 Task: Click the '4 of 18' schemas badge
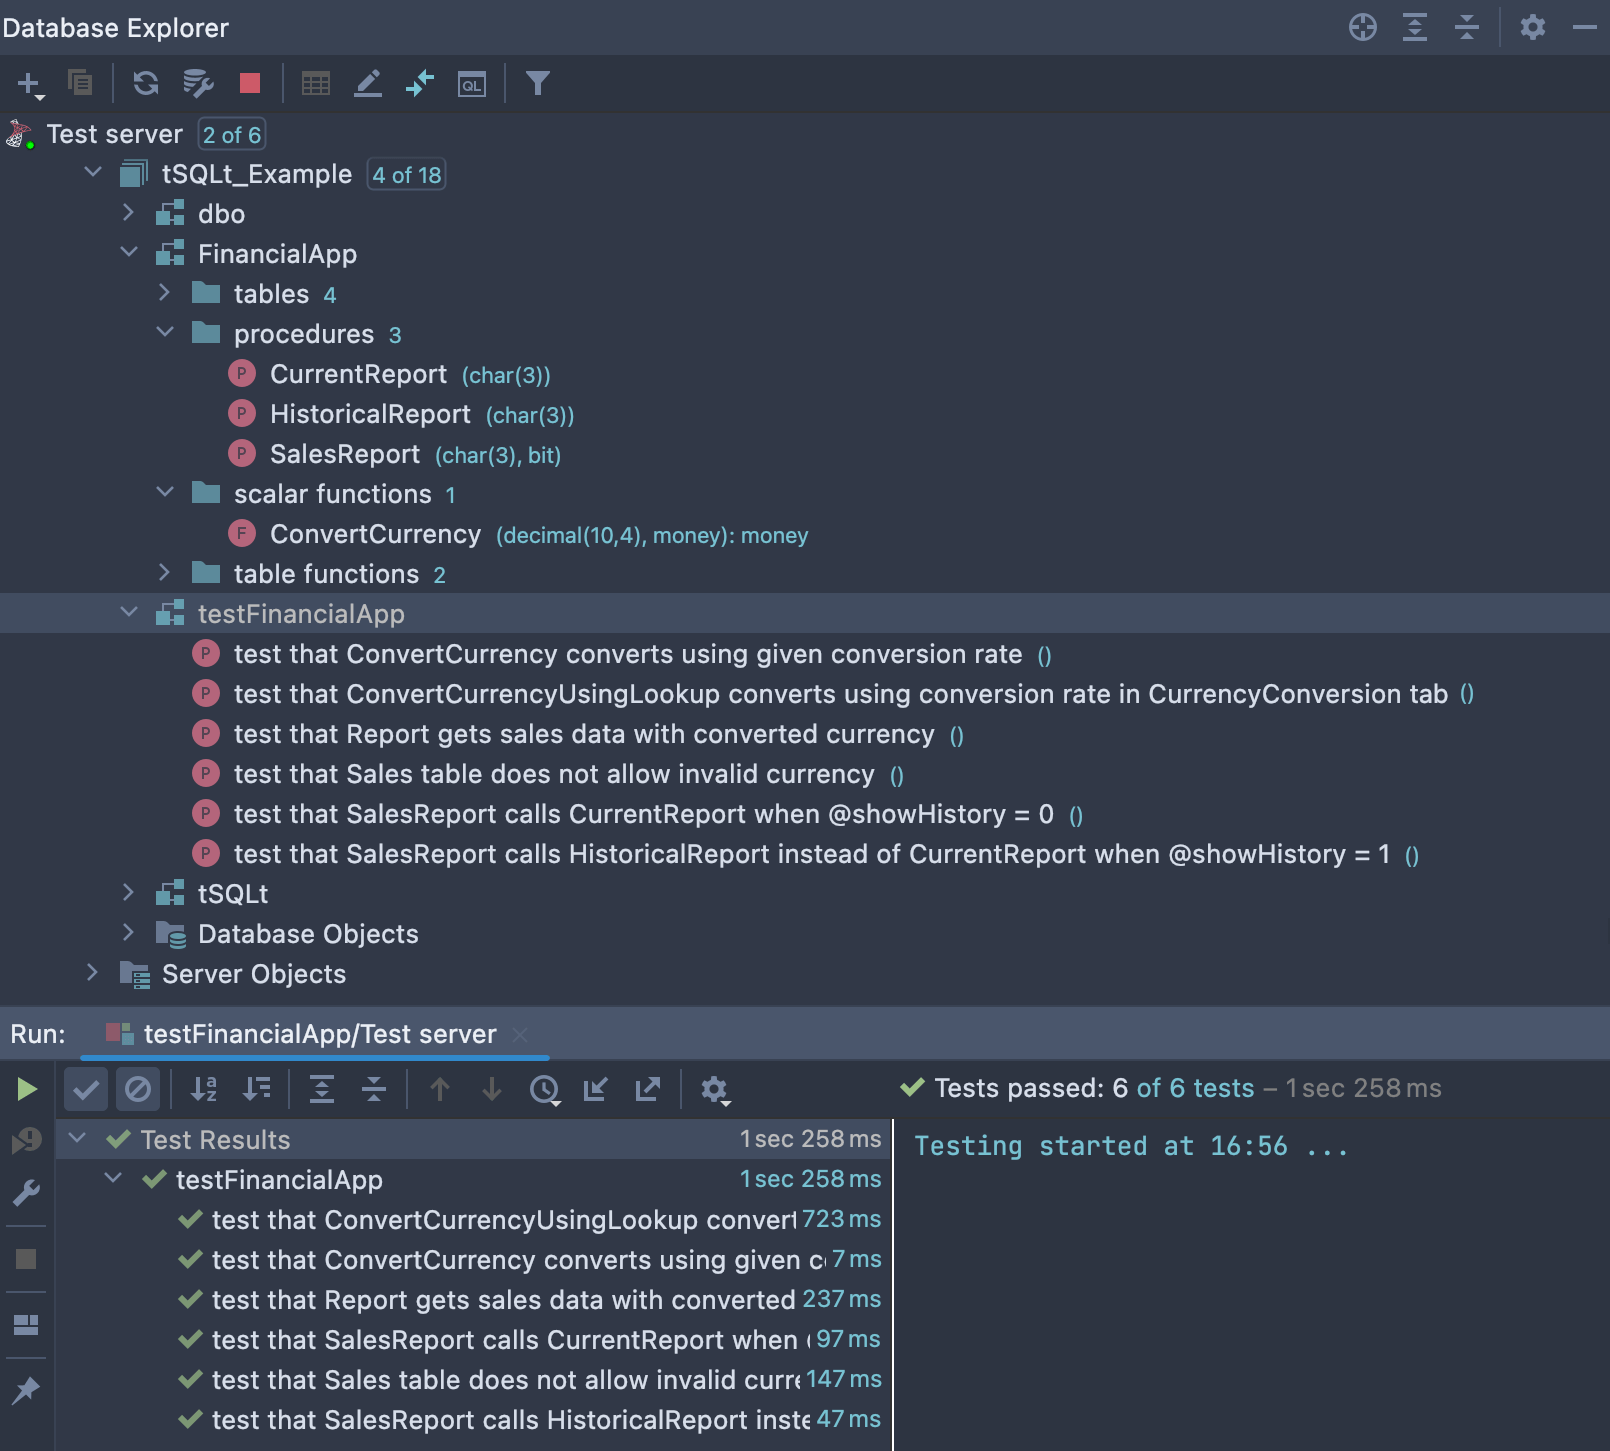tap(406, 175)
